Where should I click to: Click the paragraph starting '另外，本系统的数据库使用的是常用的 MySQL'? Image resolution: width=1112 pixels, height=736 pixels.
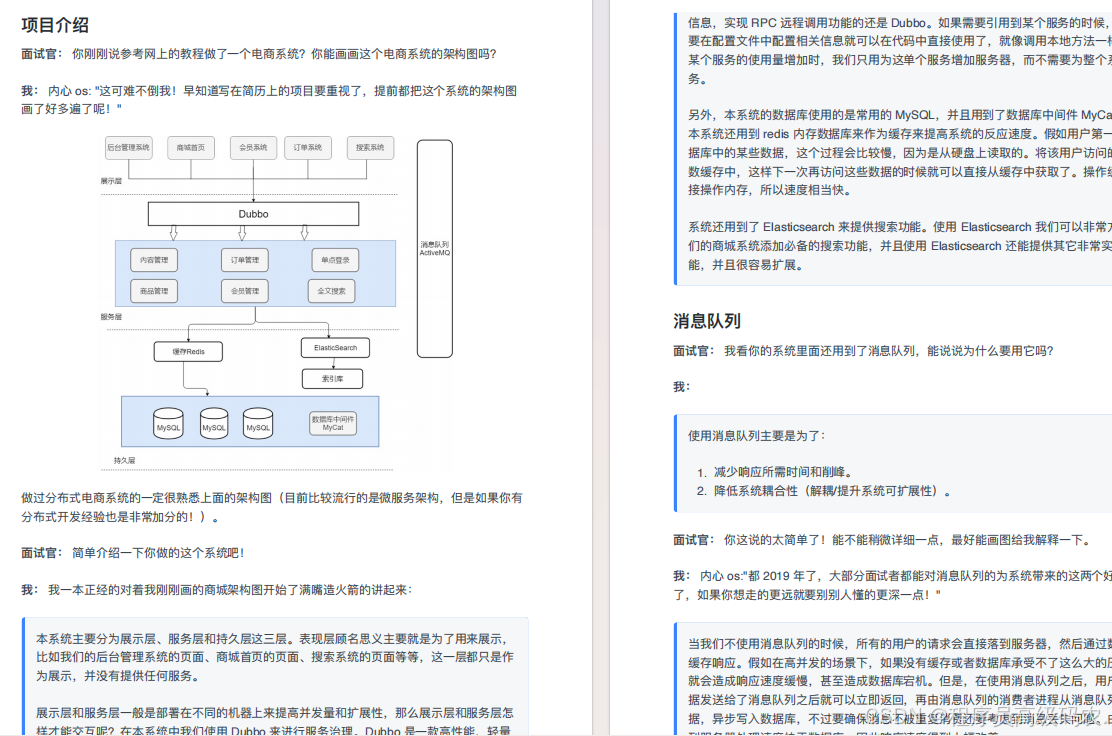[900, 152]
